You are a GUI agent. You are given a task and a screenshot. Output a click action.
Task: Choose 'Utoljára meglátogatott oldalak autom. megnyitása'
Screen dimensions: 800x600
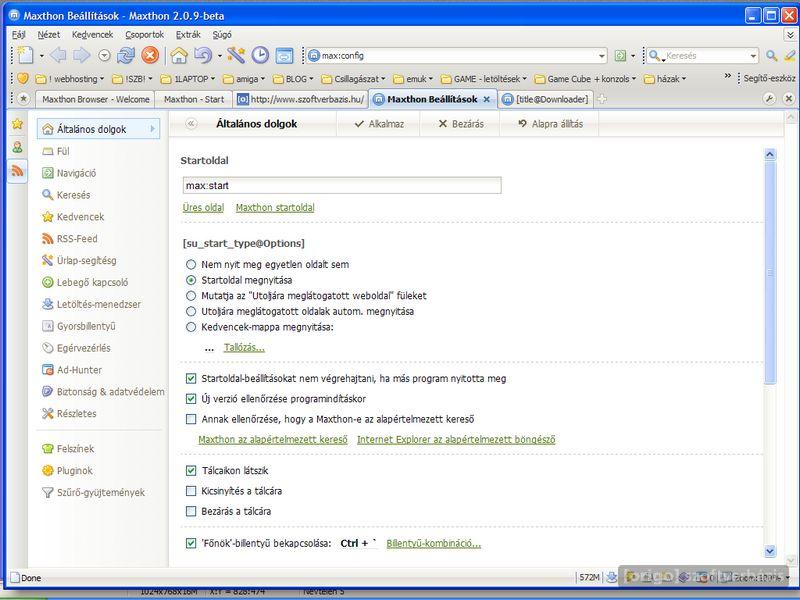[191, 311]
